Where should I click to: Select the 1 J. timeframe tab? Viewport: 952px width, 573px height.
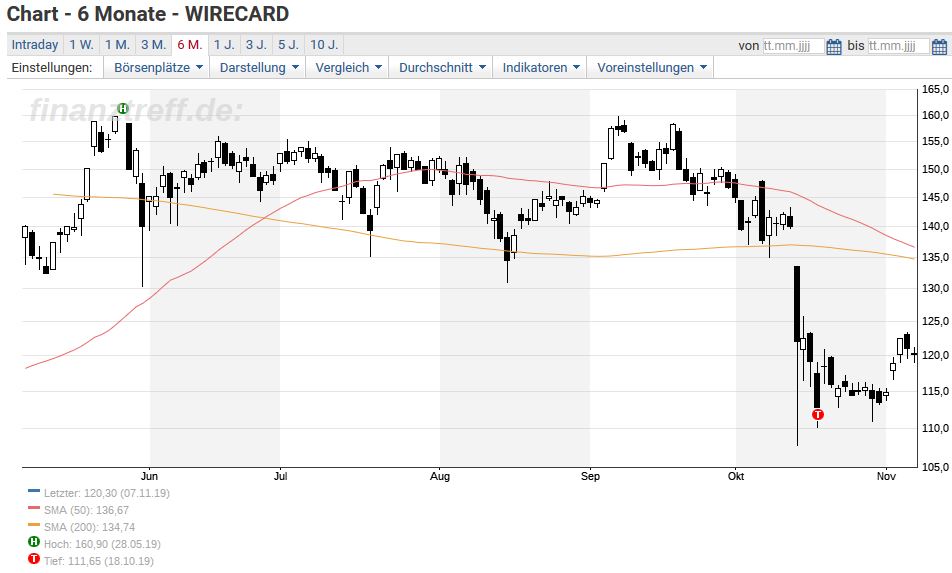click(224, 45)
